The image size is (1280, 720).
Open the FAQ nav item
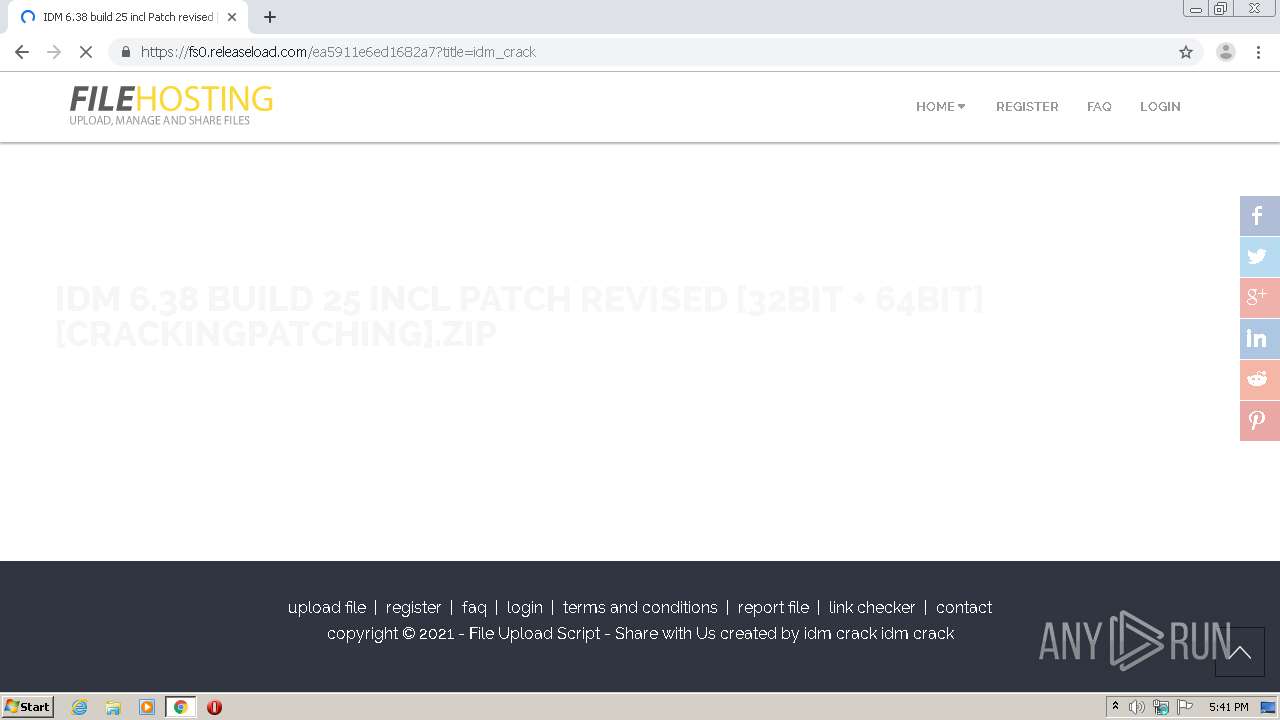tap(1099, 106)
